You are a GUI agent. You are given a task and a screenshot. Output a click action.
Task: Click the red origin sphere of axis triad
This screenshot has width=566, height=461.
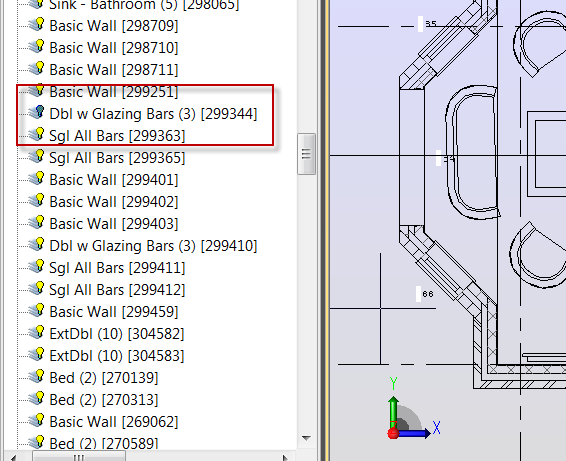click(393, 433)
